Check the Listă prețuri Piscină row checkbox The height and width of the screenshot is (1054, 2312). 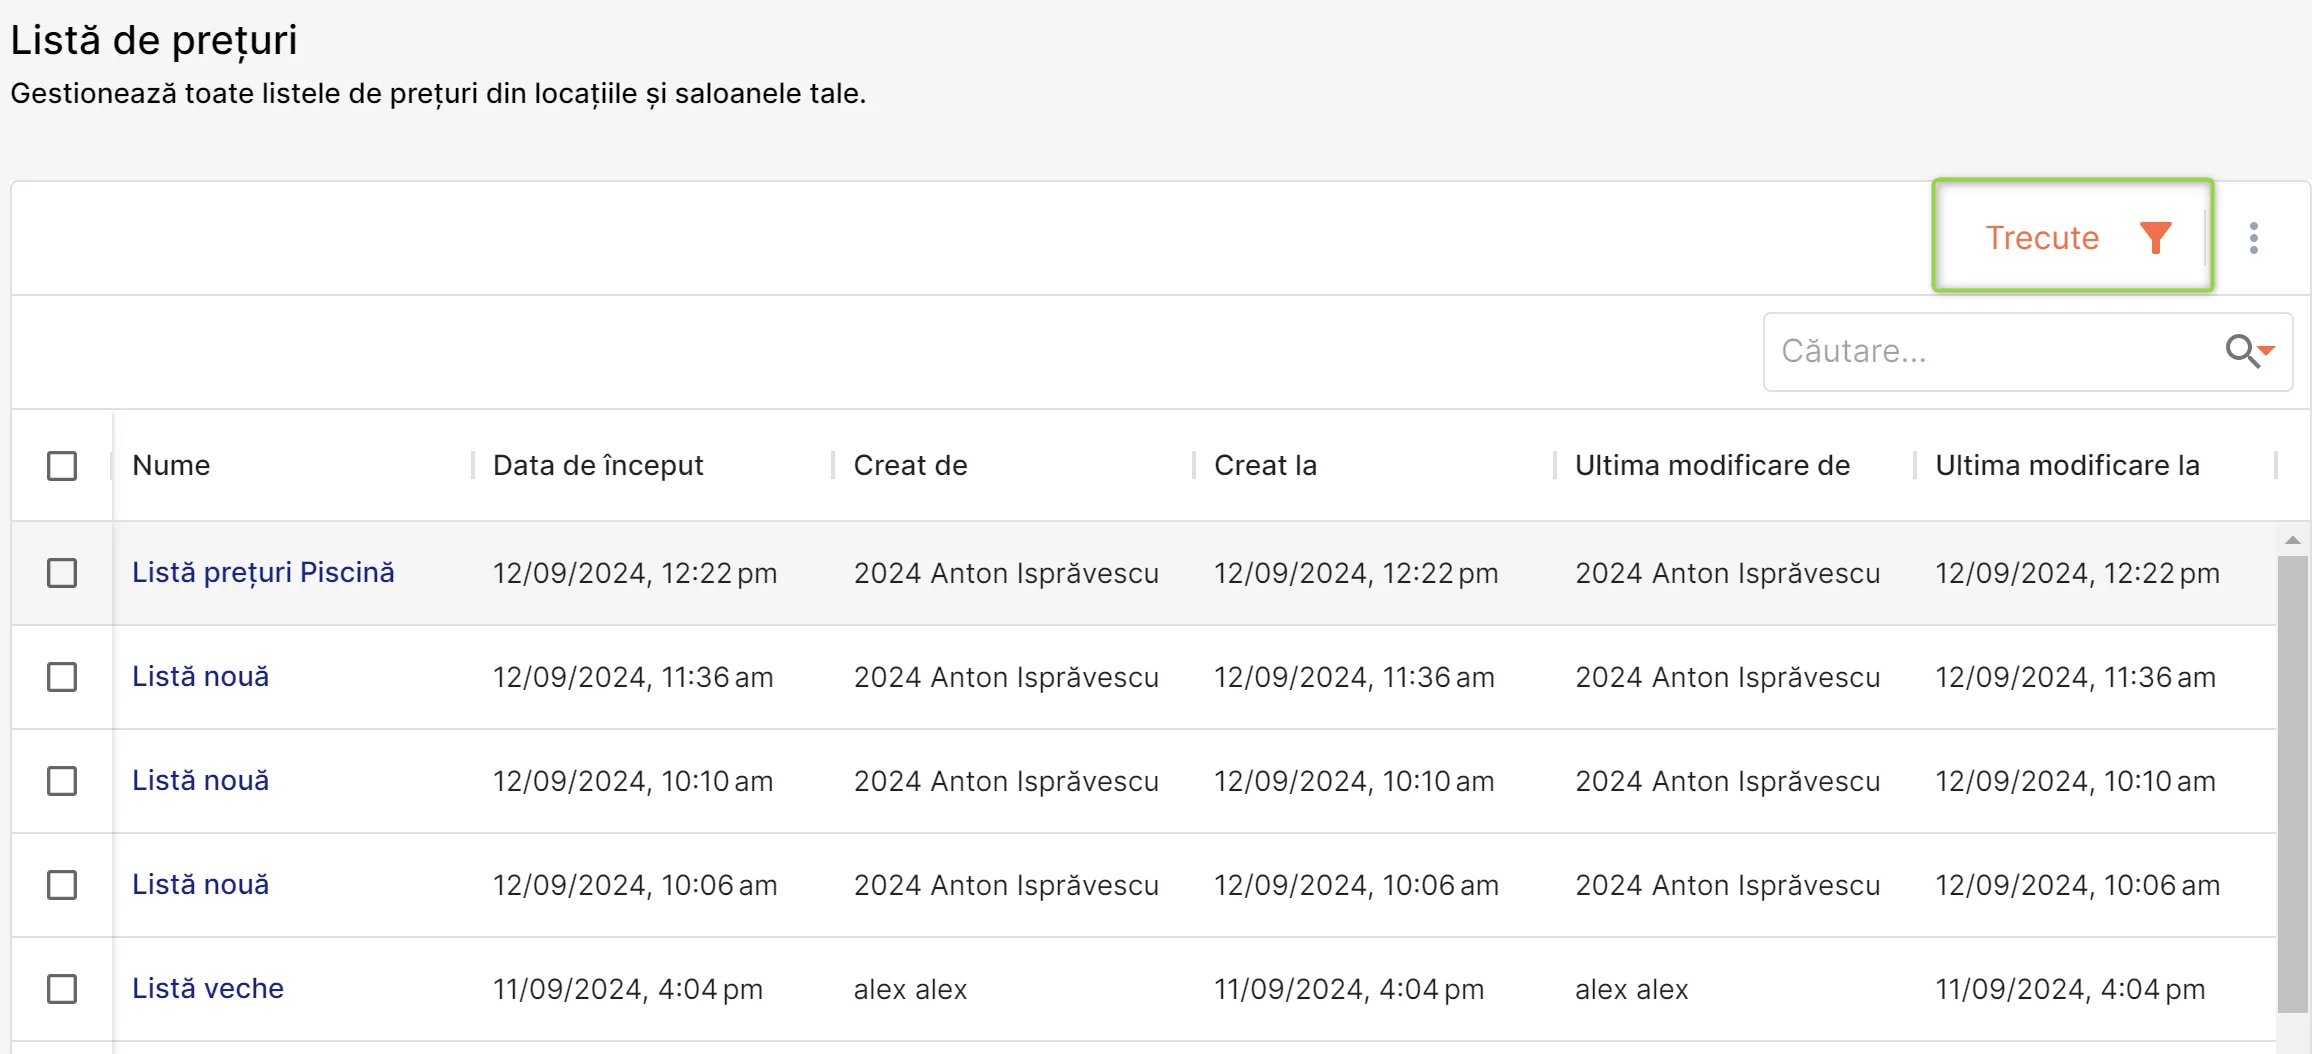pos(62,573)
